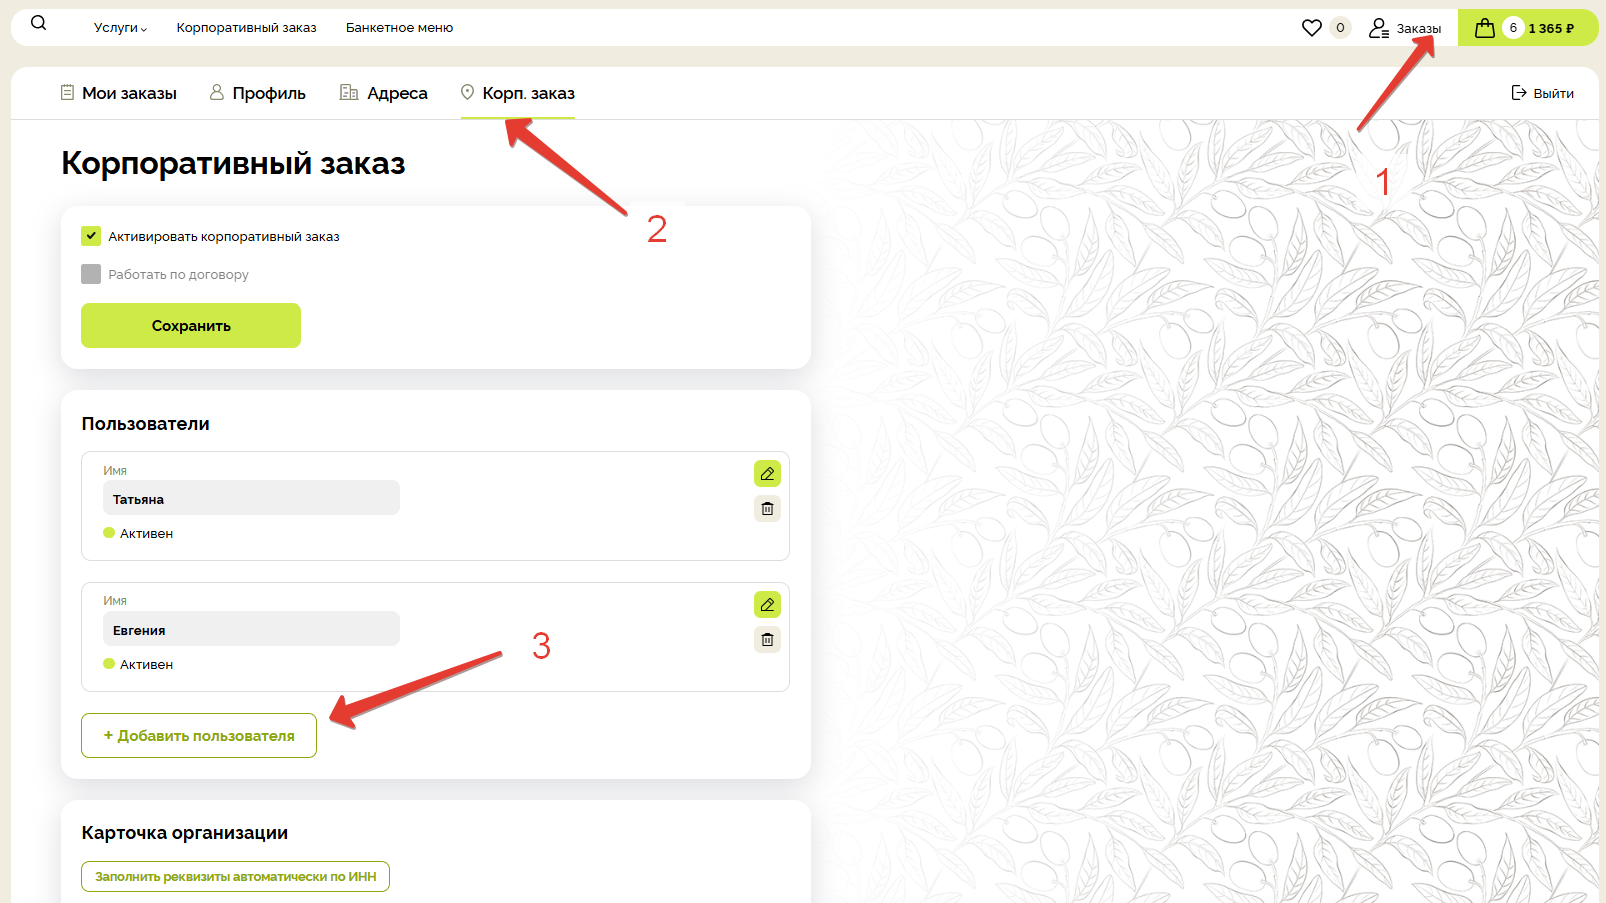Delete user Татьяна with trash icon
Screen dimensions: 1606x903
(767, 509)
